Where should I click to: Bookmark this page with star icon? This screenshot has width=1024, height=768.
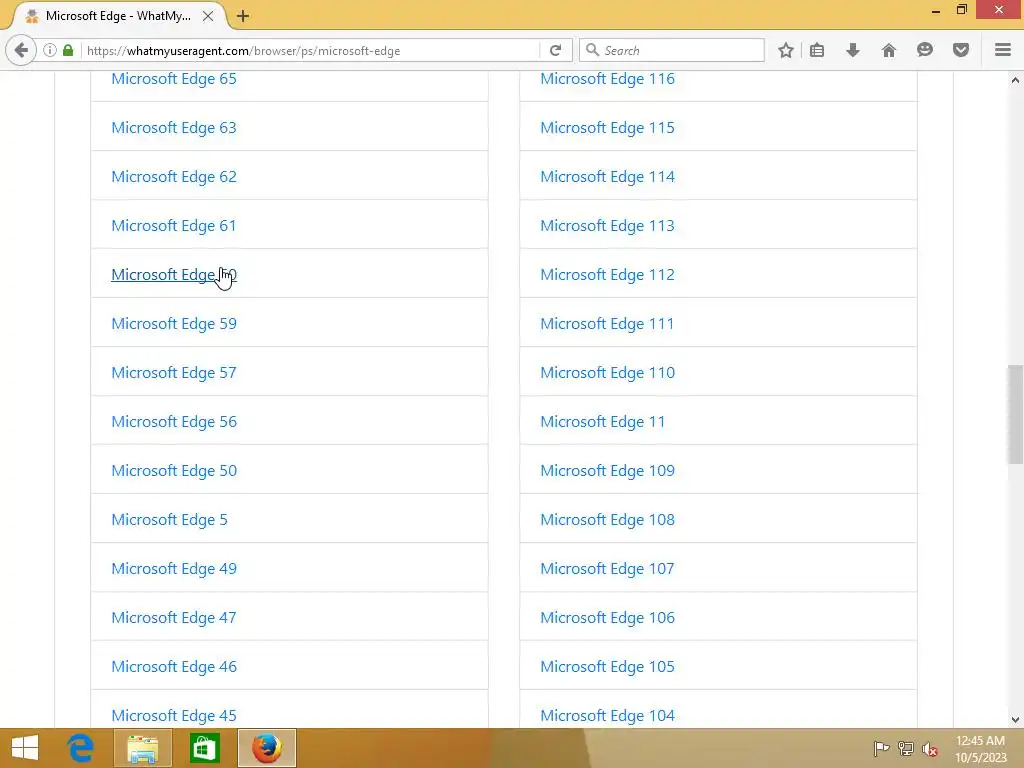(x=786, y=50)
